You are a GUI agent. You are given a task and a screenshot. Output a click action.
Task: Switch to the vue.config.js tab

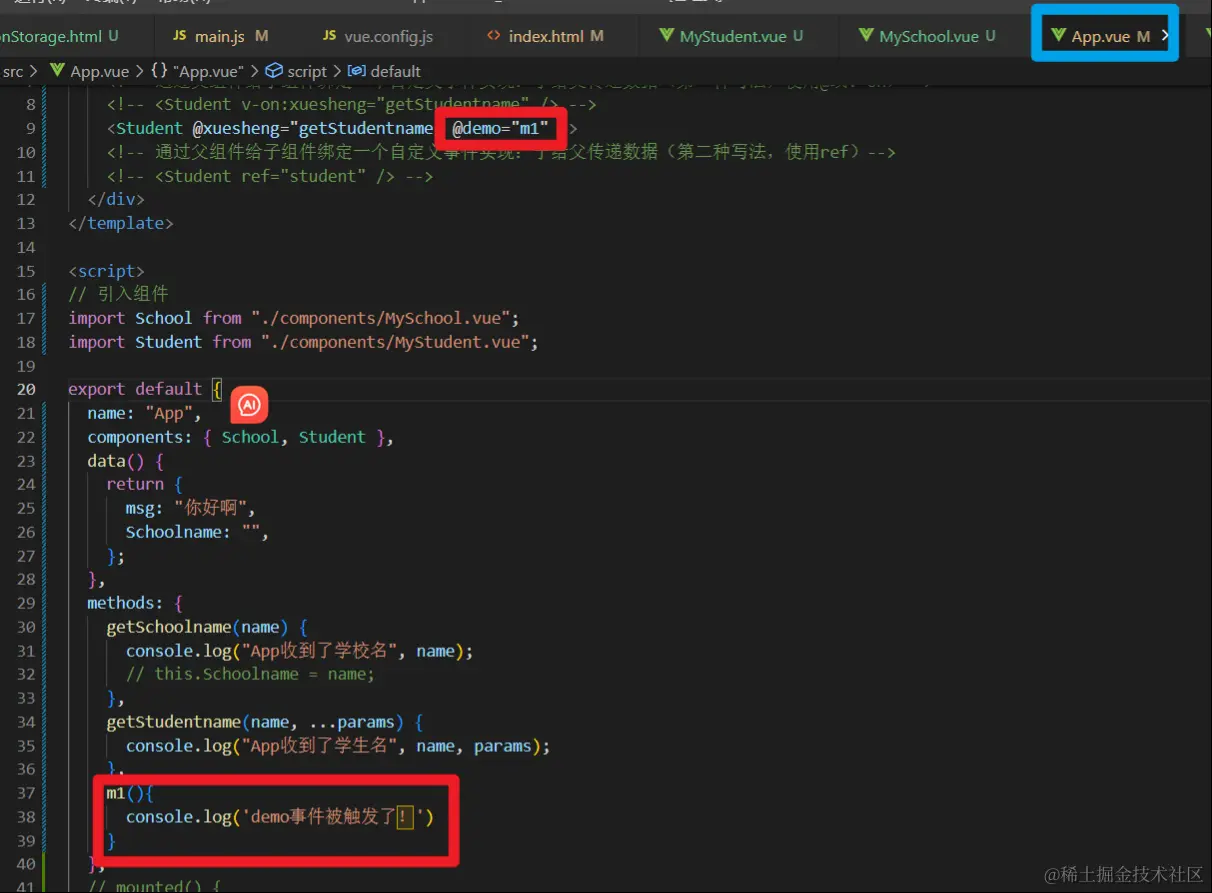click(x=378, y=36)
